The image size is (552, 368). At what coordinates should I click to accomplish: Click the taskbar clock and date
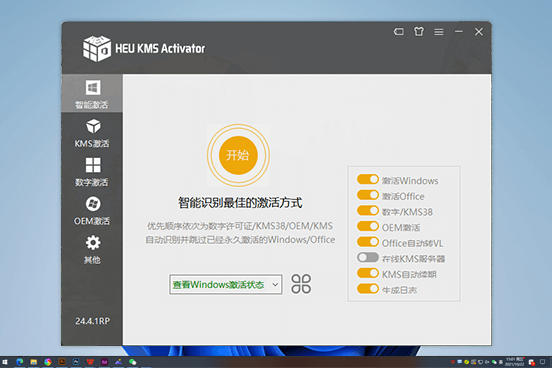pos(514,362)
